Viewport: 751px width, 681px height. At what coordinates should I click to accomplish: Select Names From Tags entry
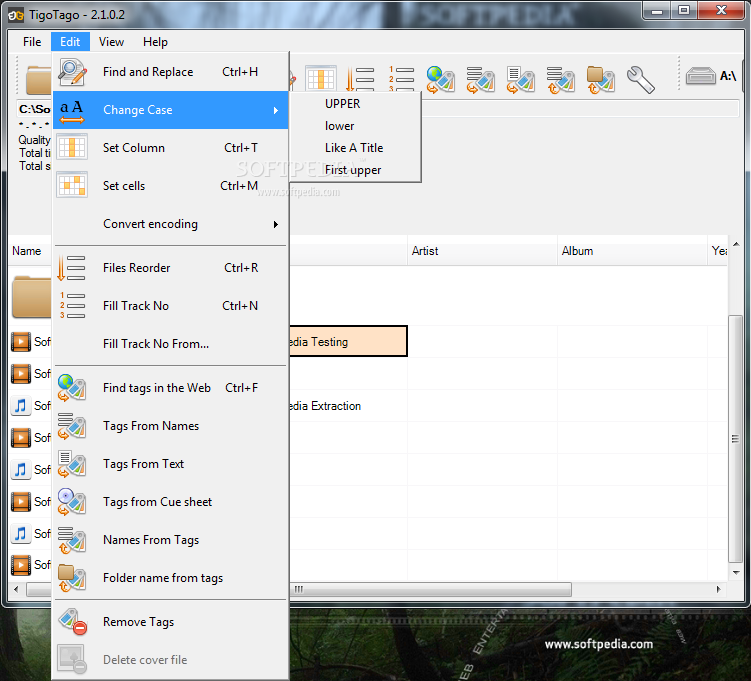(x=171, y=540)
